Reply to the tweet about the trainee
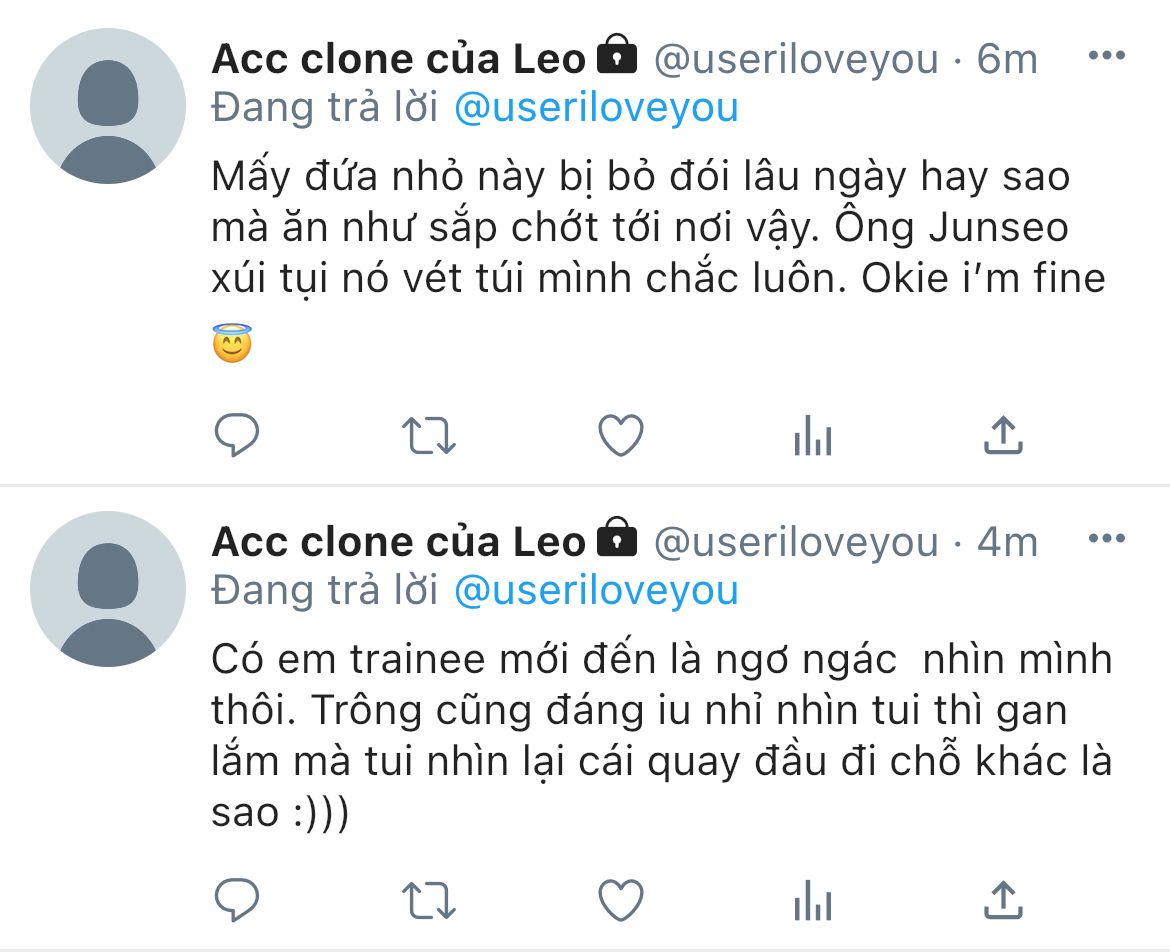The image size is (1170, 952). pyautogui.click(x=237, y=899)
